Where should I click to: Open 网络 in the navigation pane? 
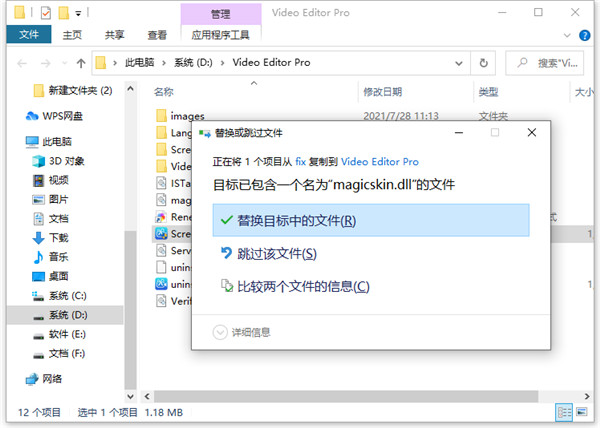[x=52, y=378]
